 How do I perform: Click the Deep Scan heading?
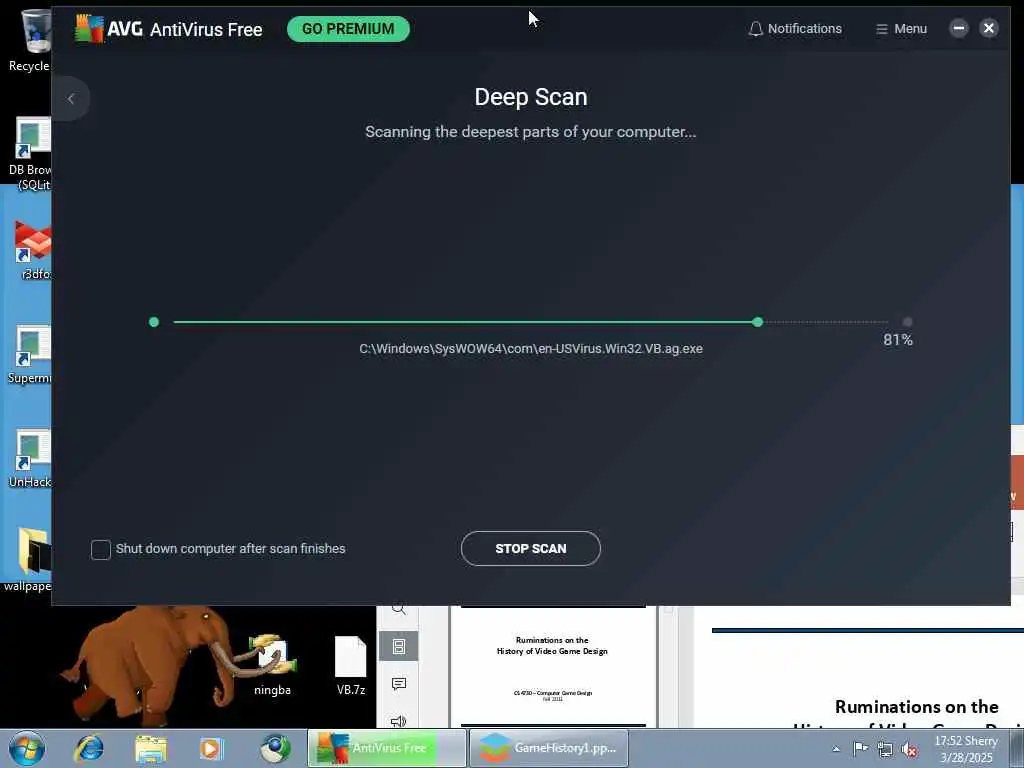click(531, 97)
